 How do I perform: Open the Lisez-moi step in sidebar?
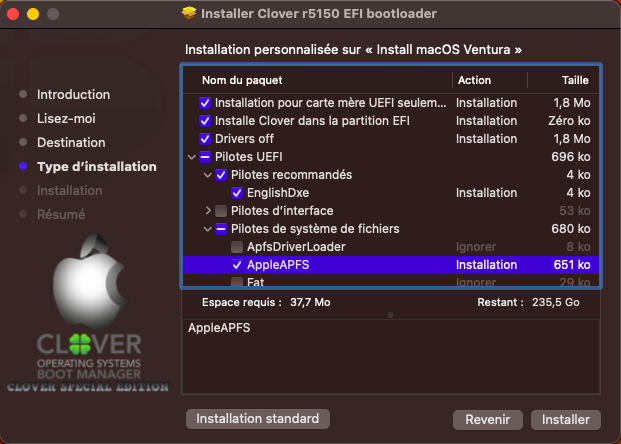click(66, 118)
